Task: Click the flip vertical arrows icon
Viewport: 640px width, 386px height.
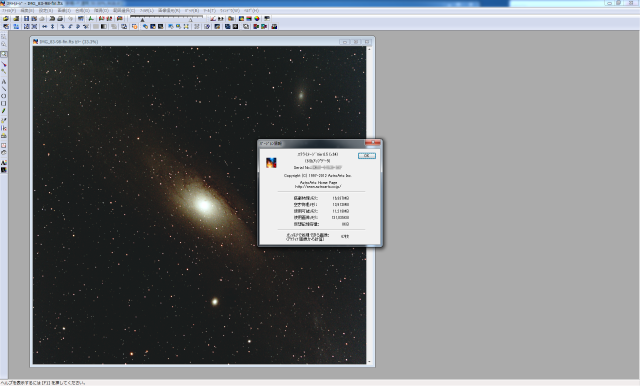Action: [52, 27]
